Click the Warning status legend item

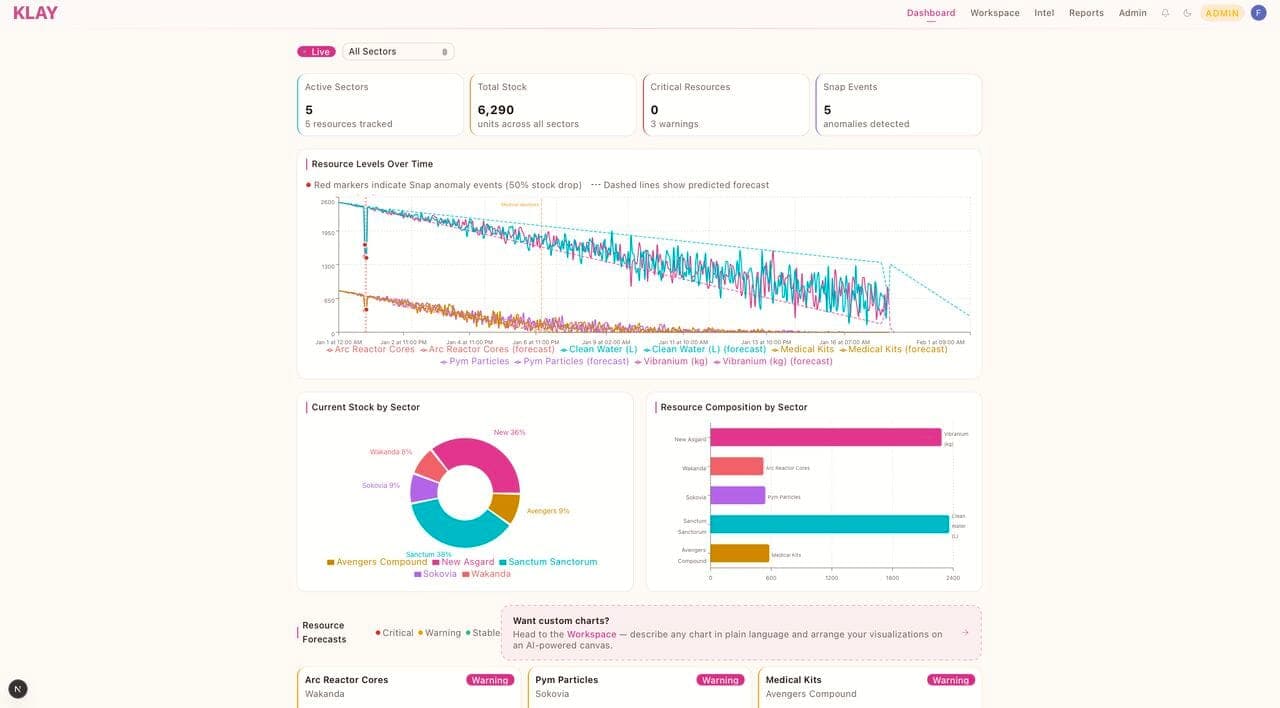(440, 633)
